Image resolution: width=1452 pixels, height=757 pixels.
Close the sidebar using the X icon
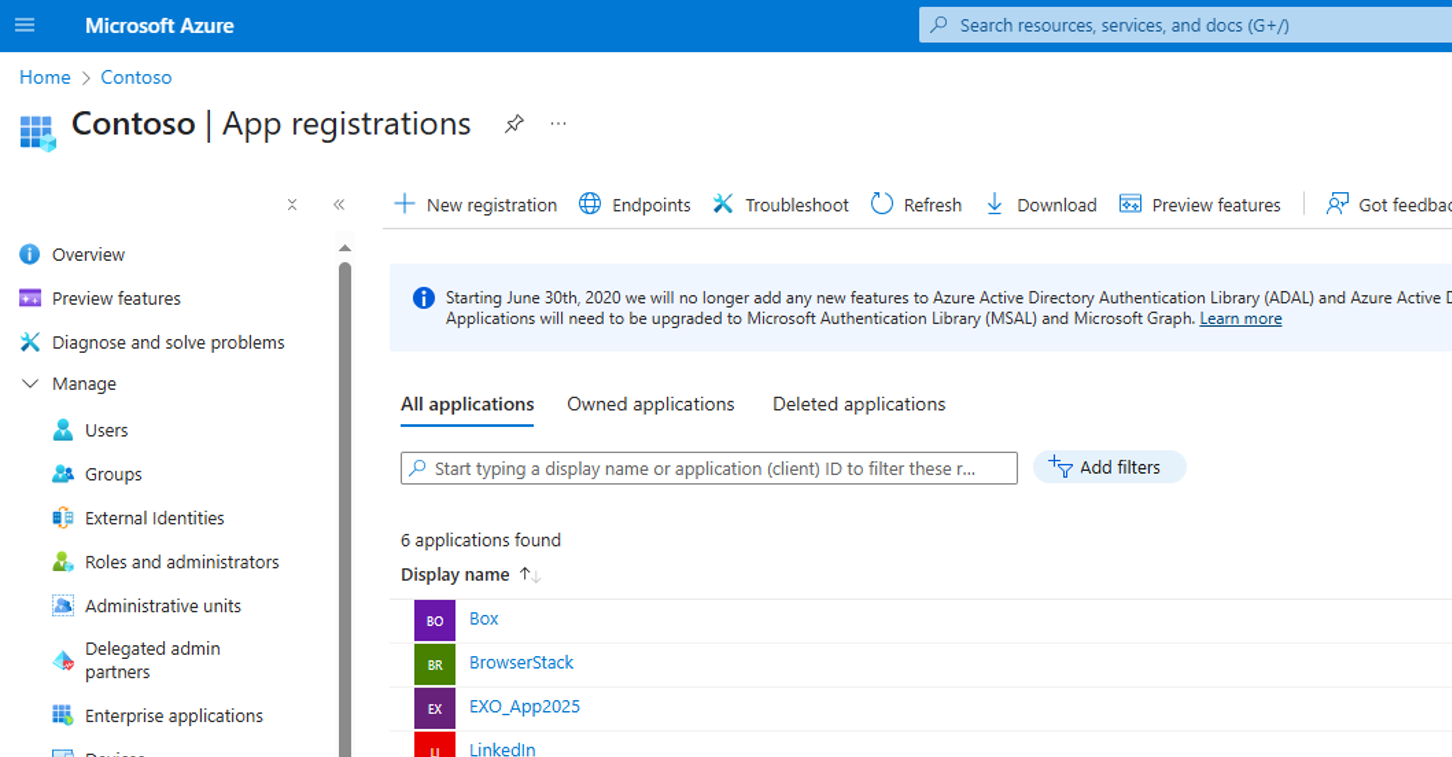292,205
